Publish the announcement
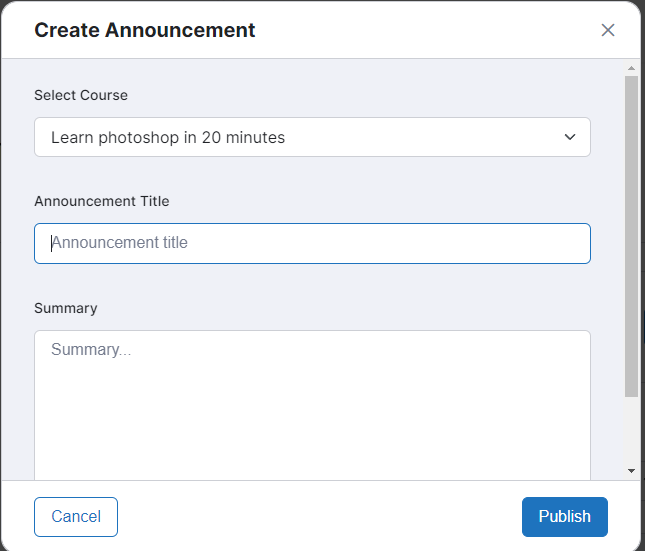Viewport: 645px width, 551px height. (x=564, y=517)
